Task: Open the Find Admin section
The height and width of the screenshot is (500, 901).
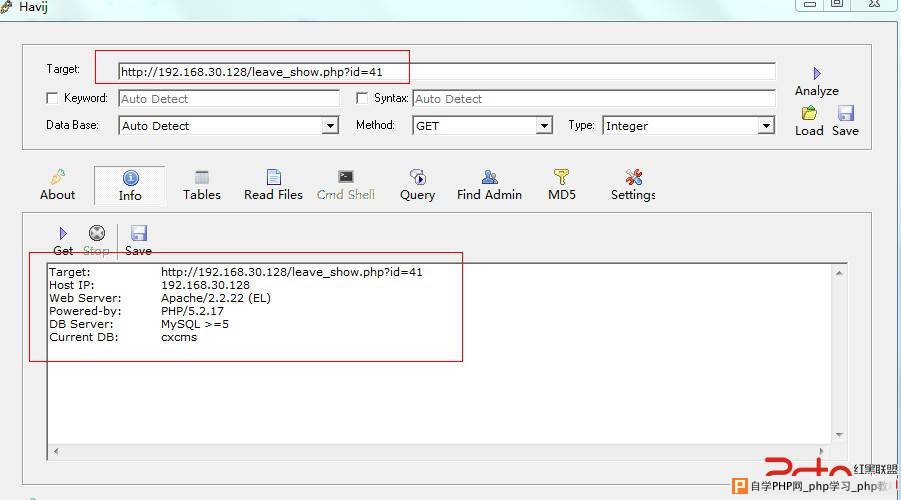Action: tap(490, 185)
